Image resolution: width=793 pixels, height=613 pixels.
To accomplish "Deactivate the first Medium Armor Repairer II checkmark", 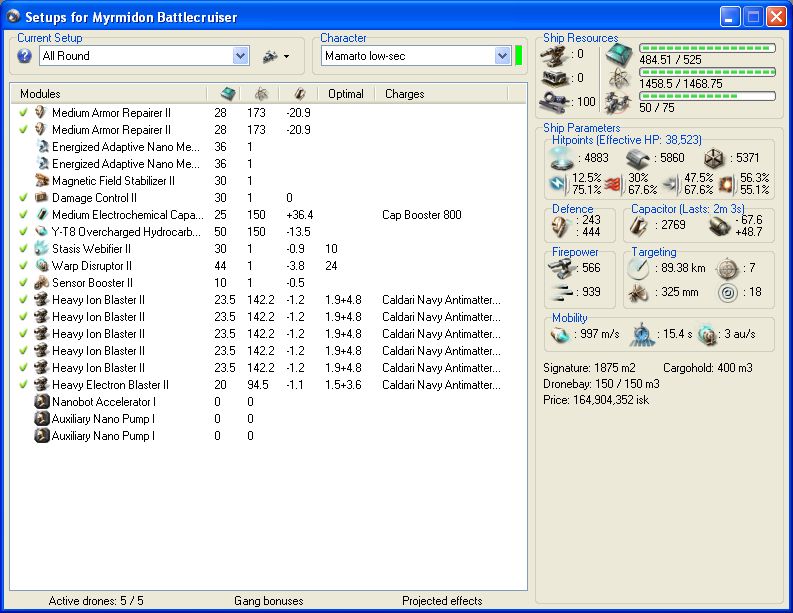I will (x=24, y=113).
